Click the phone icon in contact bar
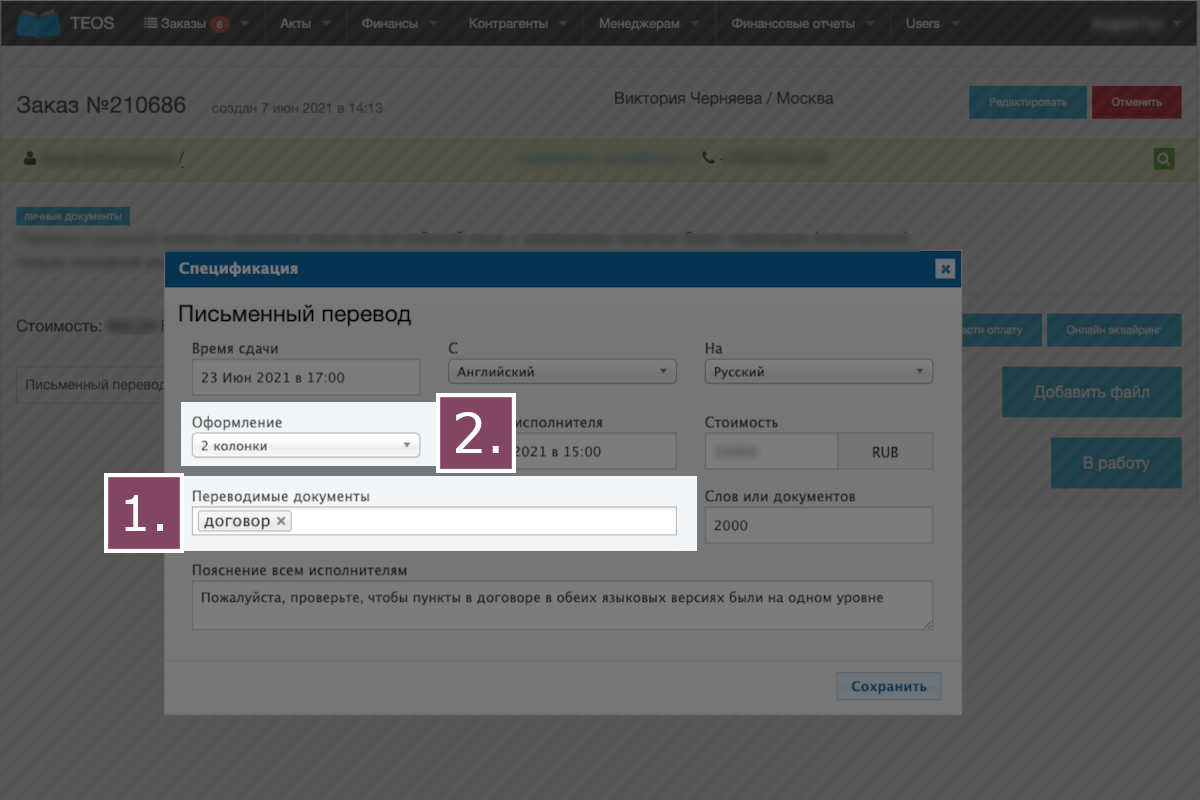Screen dimensions: 1200x800 click(x=709, y=158)
